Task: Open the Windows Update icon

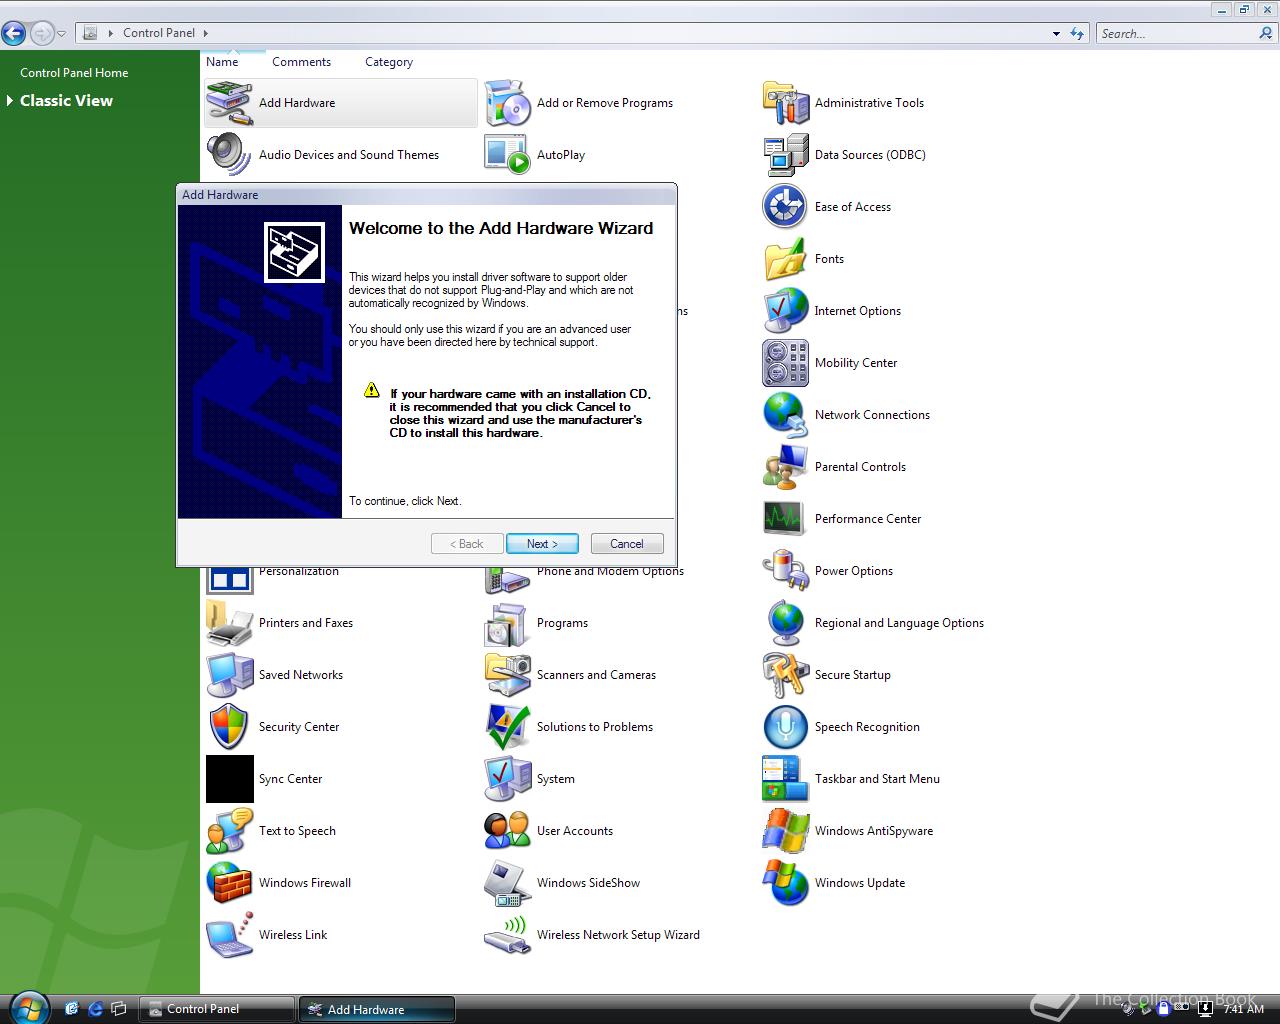Action: [785, 883]
